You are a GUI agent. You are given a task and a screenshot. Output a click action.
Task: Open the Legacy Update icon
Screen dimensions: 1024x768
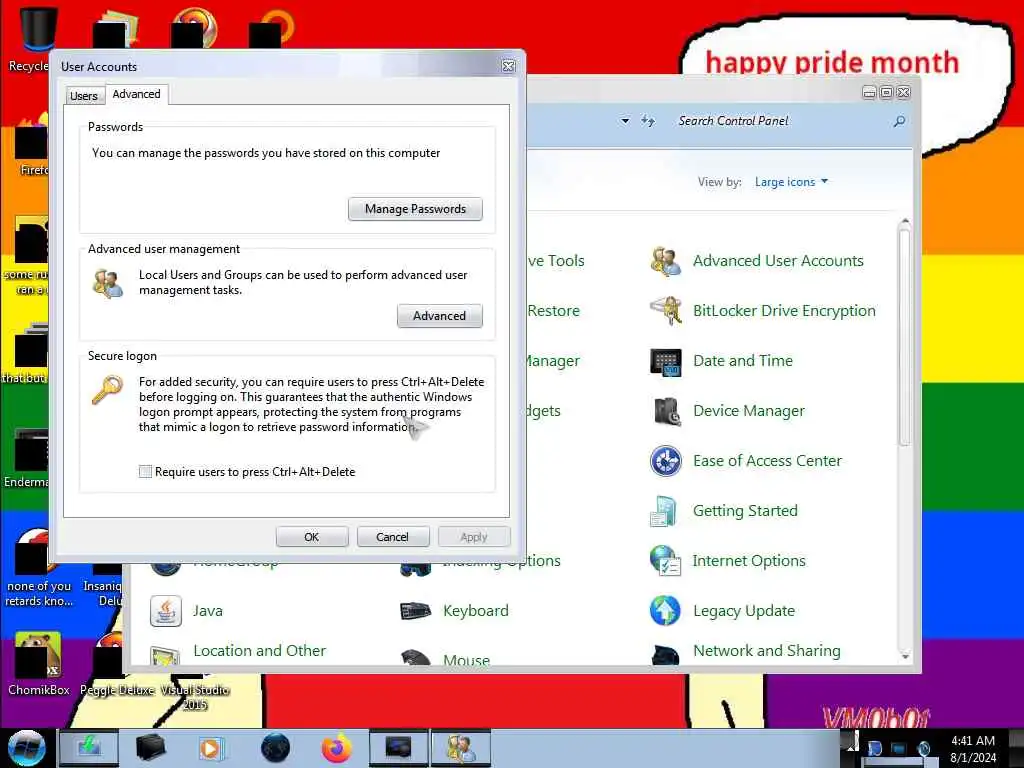click(x=665, y=611)
